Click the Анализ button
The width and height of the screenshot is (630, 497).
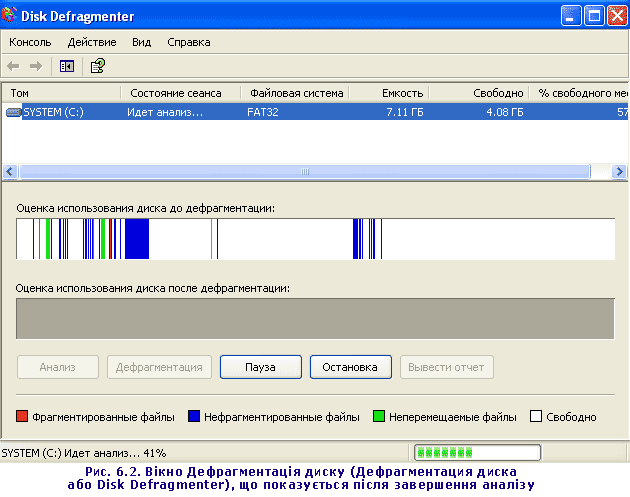58,367
